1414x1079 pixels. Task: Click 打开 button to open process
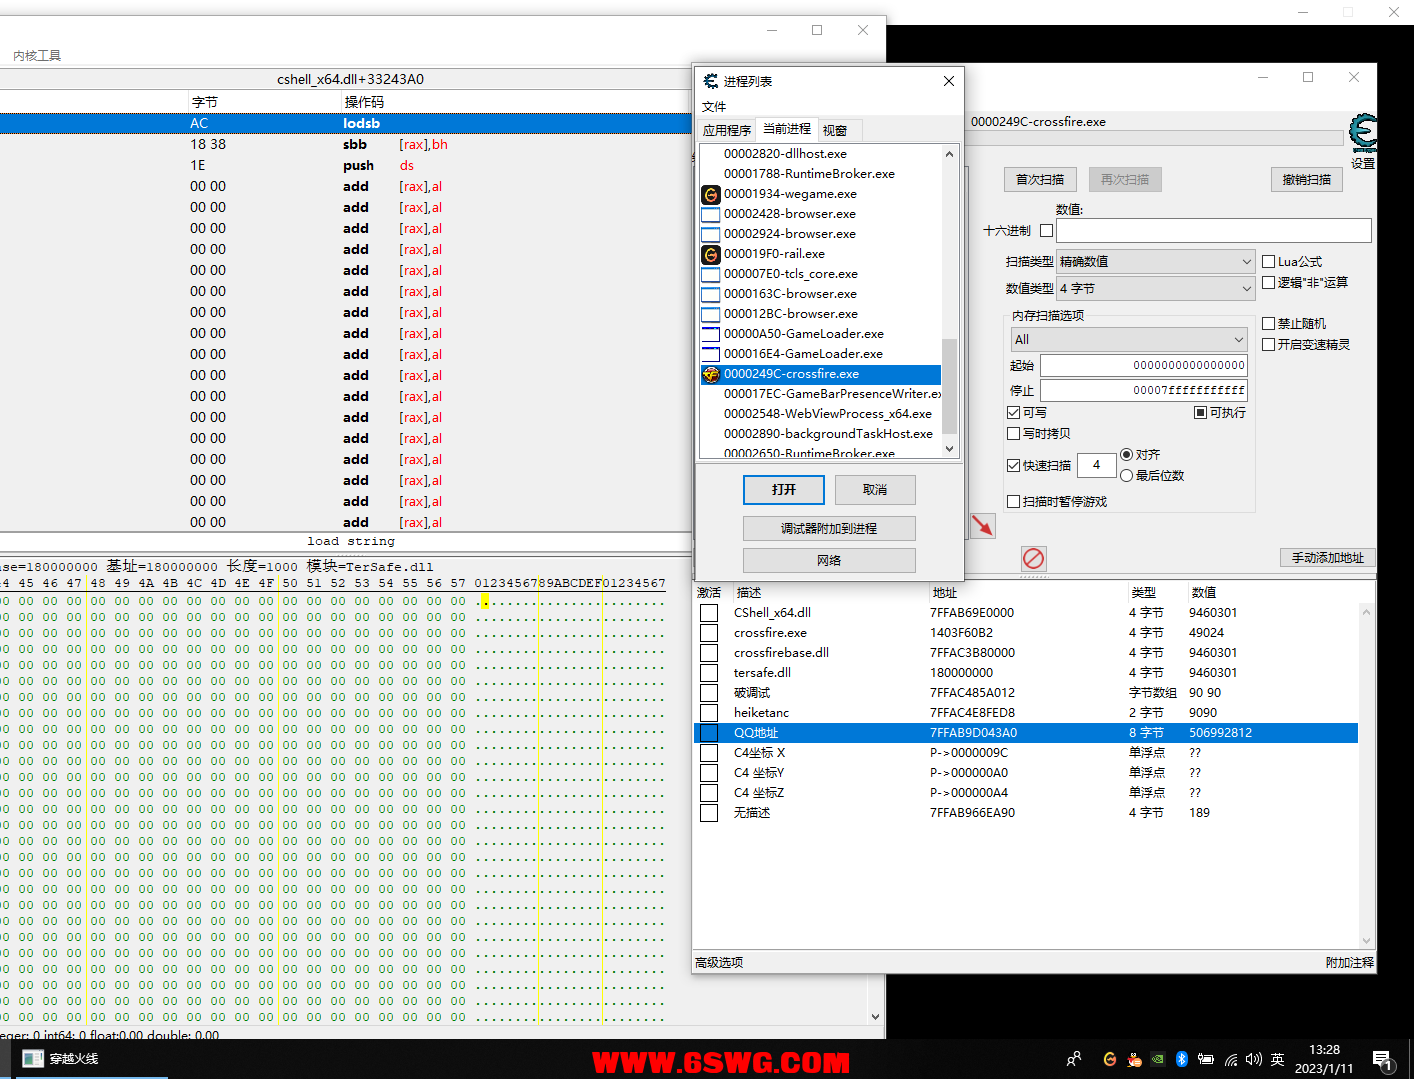tap(784, 490)
